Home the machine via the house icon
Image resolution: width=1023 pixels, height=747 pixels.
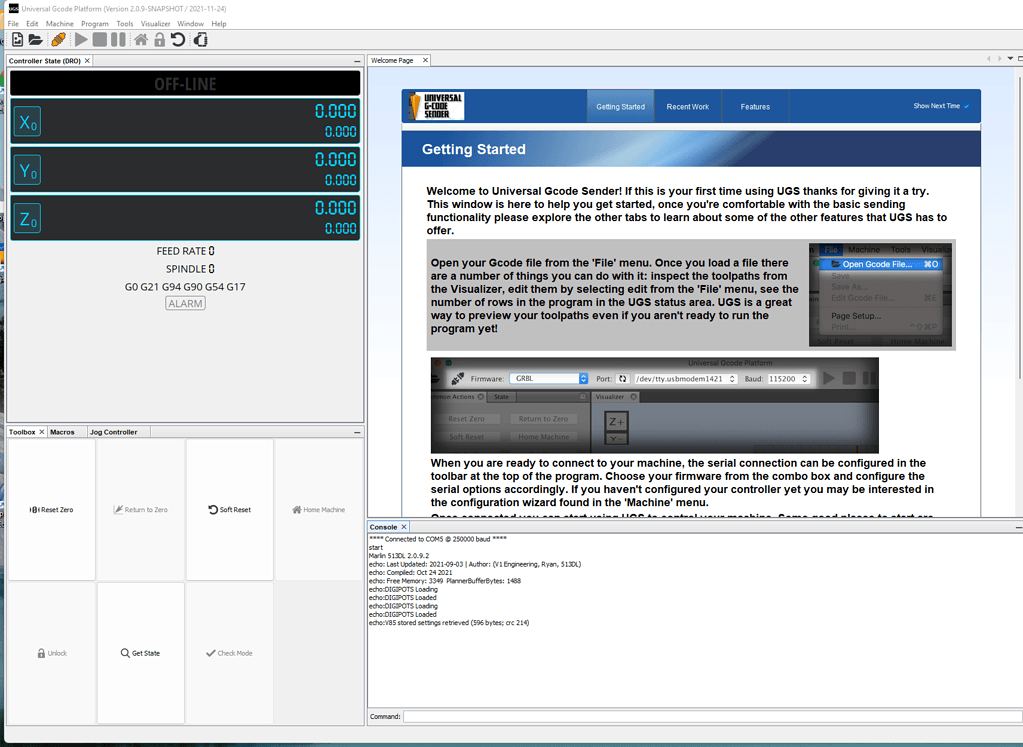pyautogui.click(x=141, y=39)
